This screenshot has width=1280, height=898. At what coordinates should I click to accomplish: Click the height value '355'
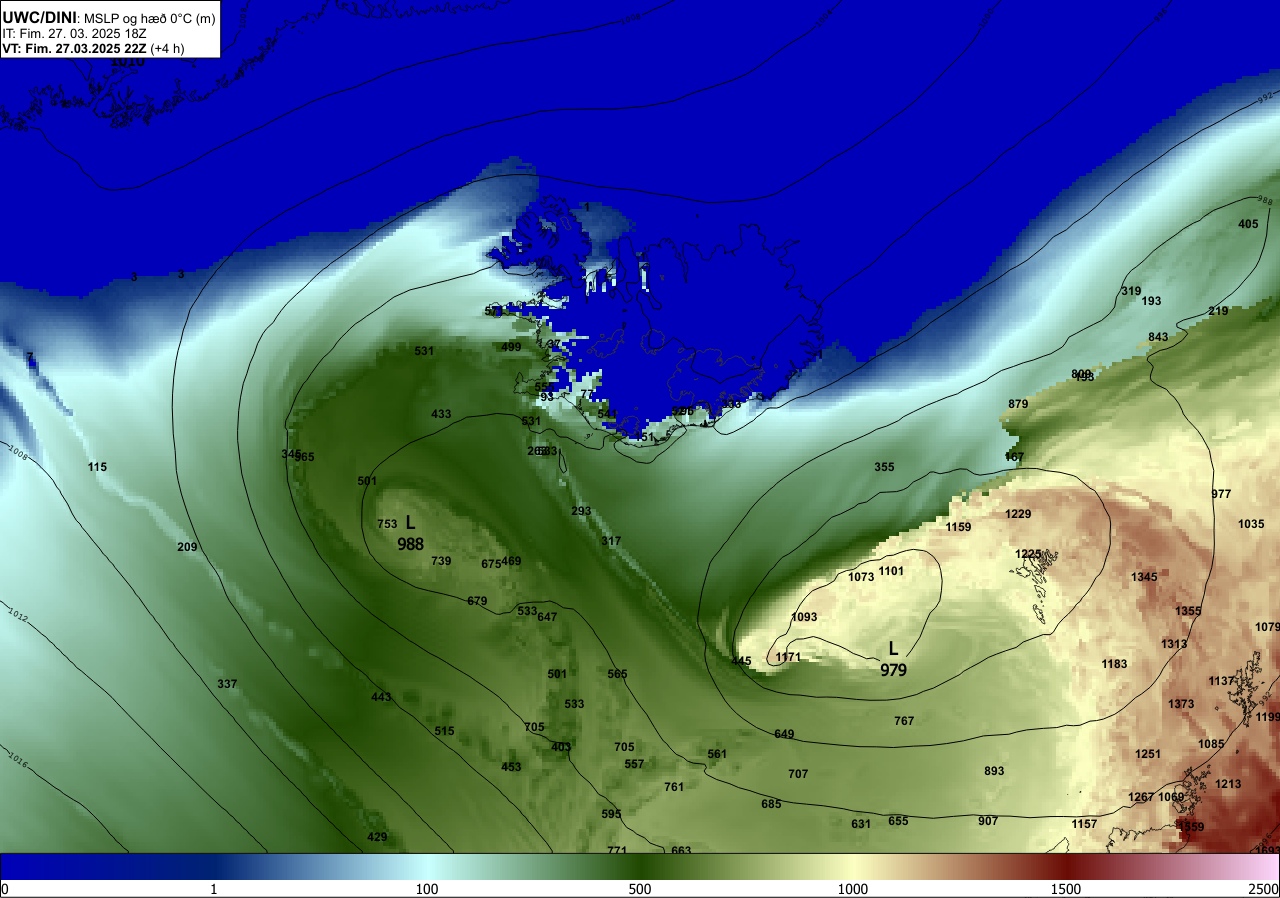pyautogui.click(x=884, y=467)
